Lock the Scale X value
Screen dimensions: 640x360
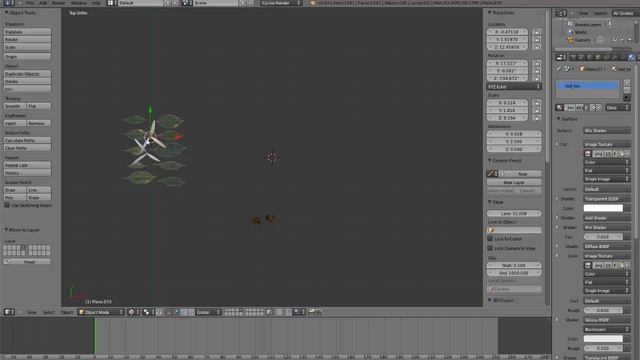(x=537, y=103)
